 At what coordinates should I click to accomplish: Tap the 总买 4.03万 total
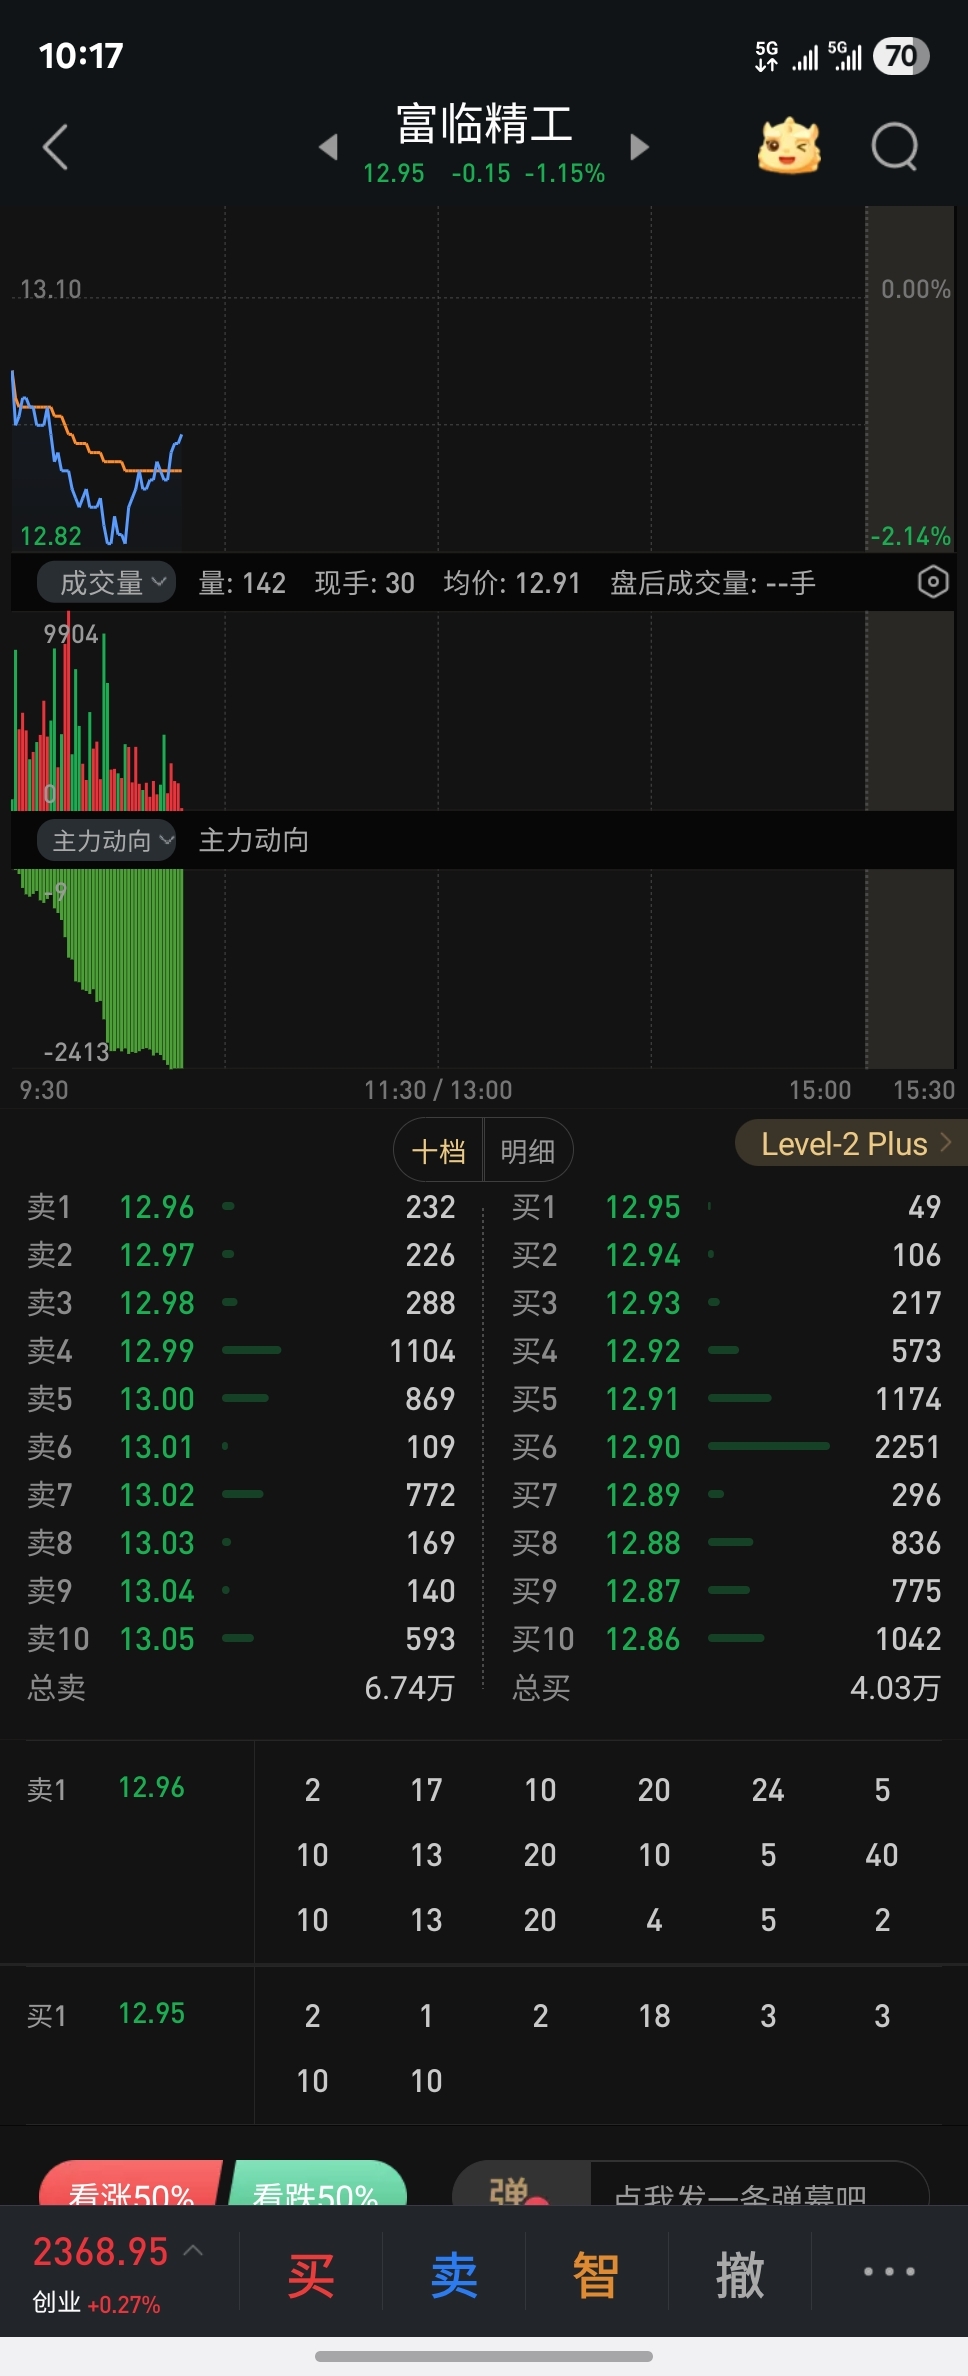click(726, 1688)
